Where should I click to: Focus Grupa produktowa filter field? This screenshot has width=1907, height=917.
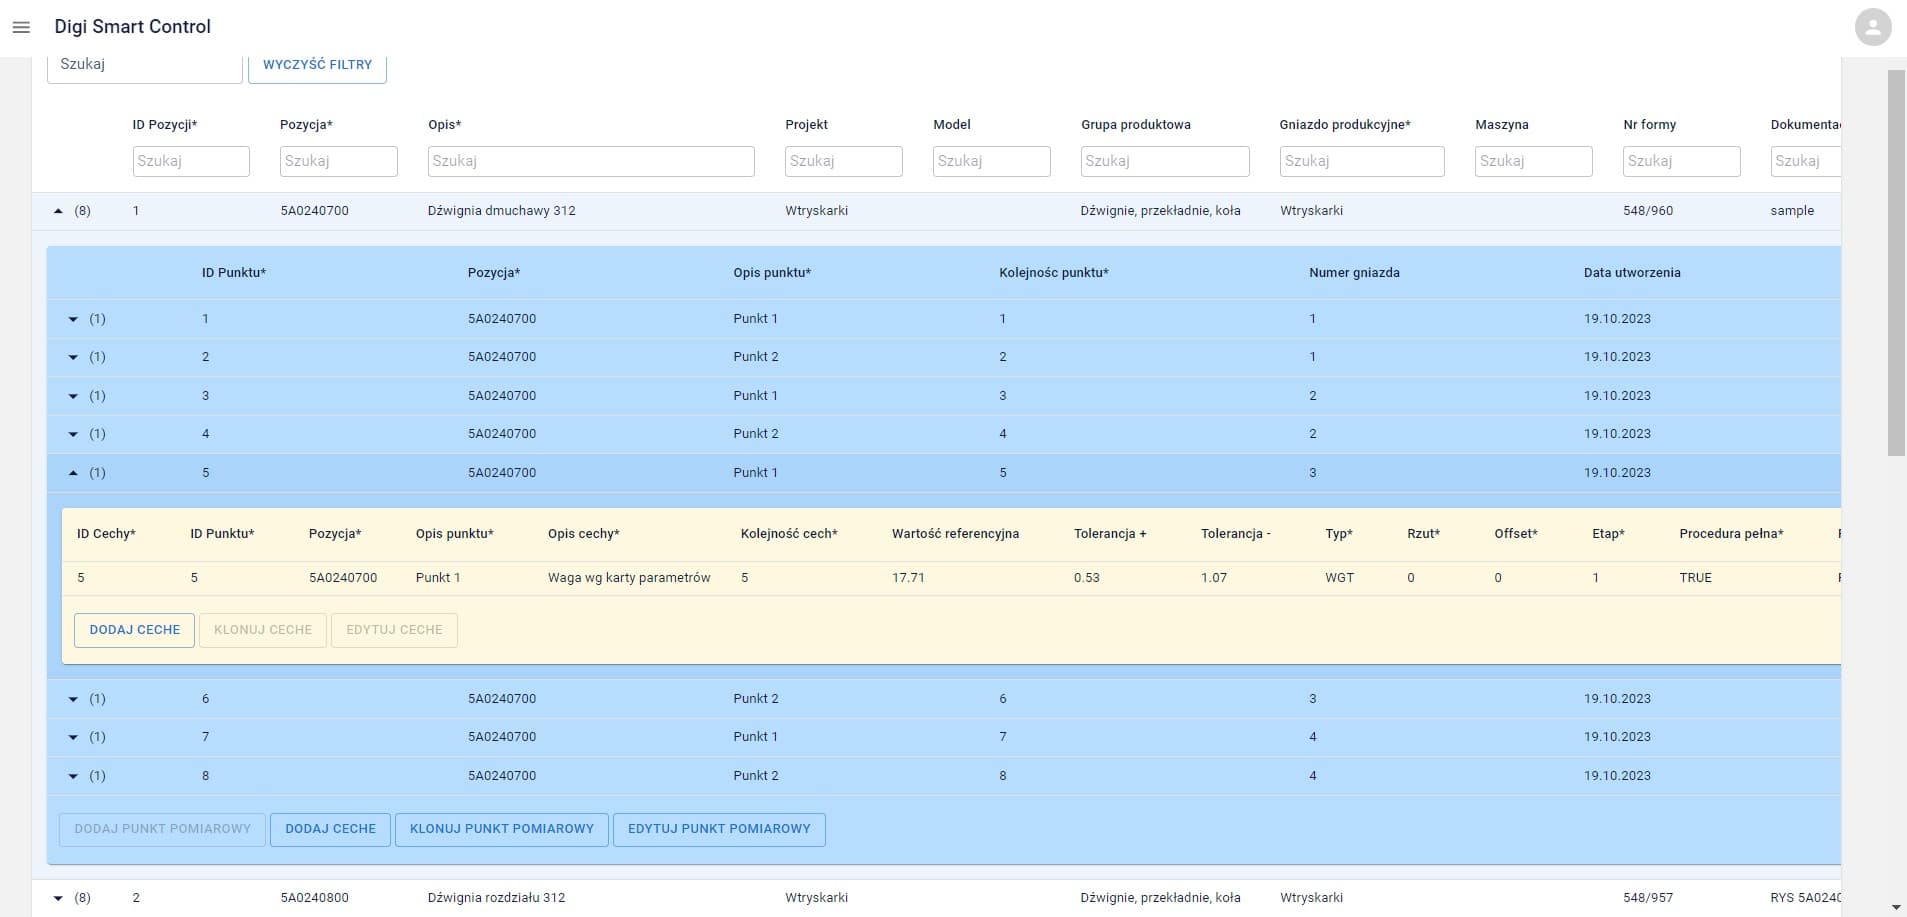click(x=1165, y=161)
